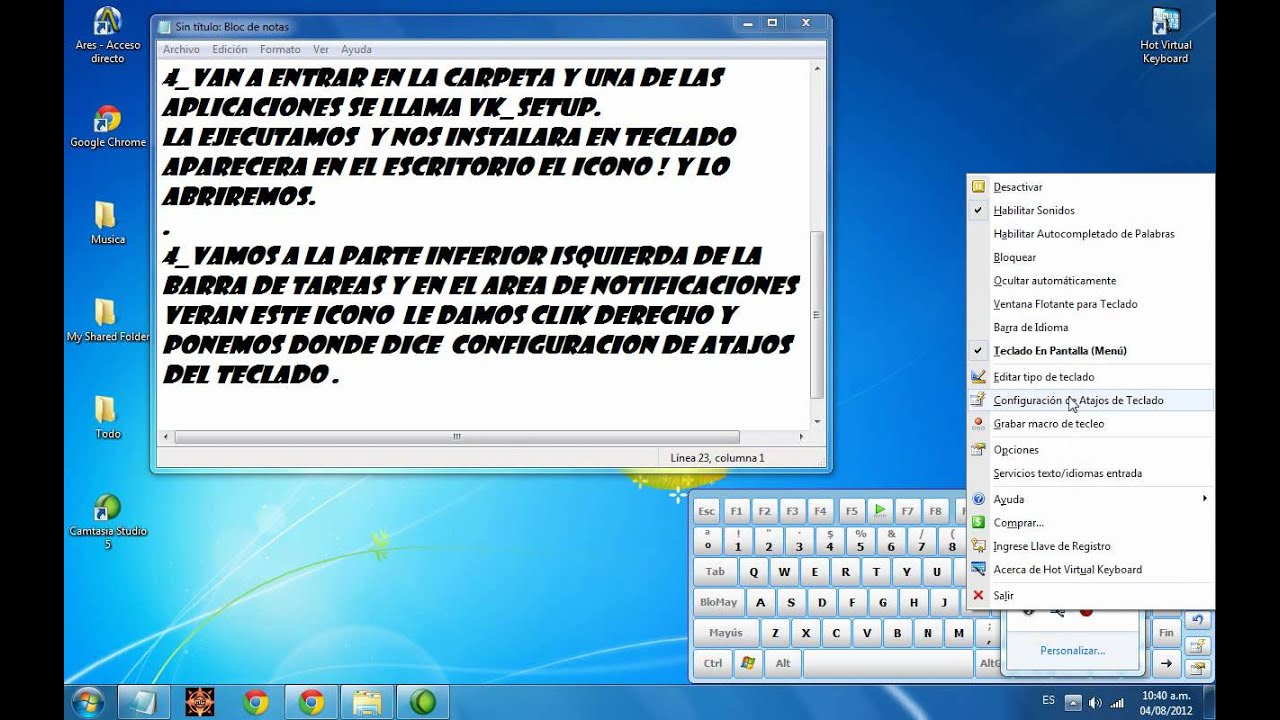Open the orange game icon in taskbar
Screen dimensions: 1280x720
pyautogui.click(x=199, y=702)
